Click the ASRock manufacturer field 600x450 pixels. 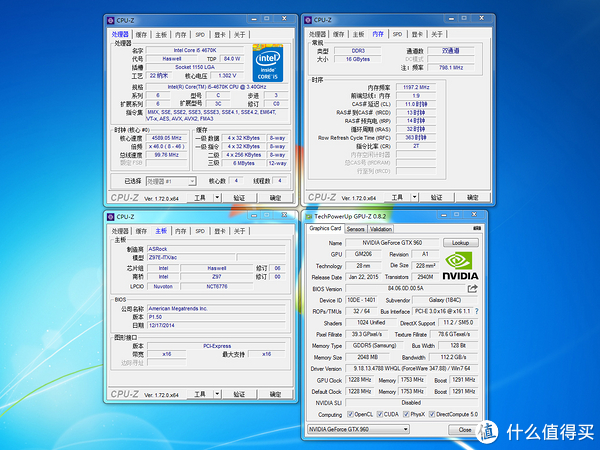tap(217, 249)
